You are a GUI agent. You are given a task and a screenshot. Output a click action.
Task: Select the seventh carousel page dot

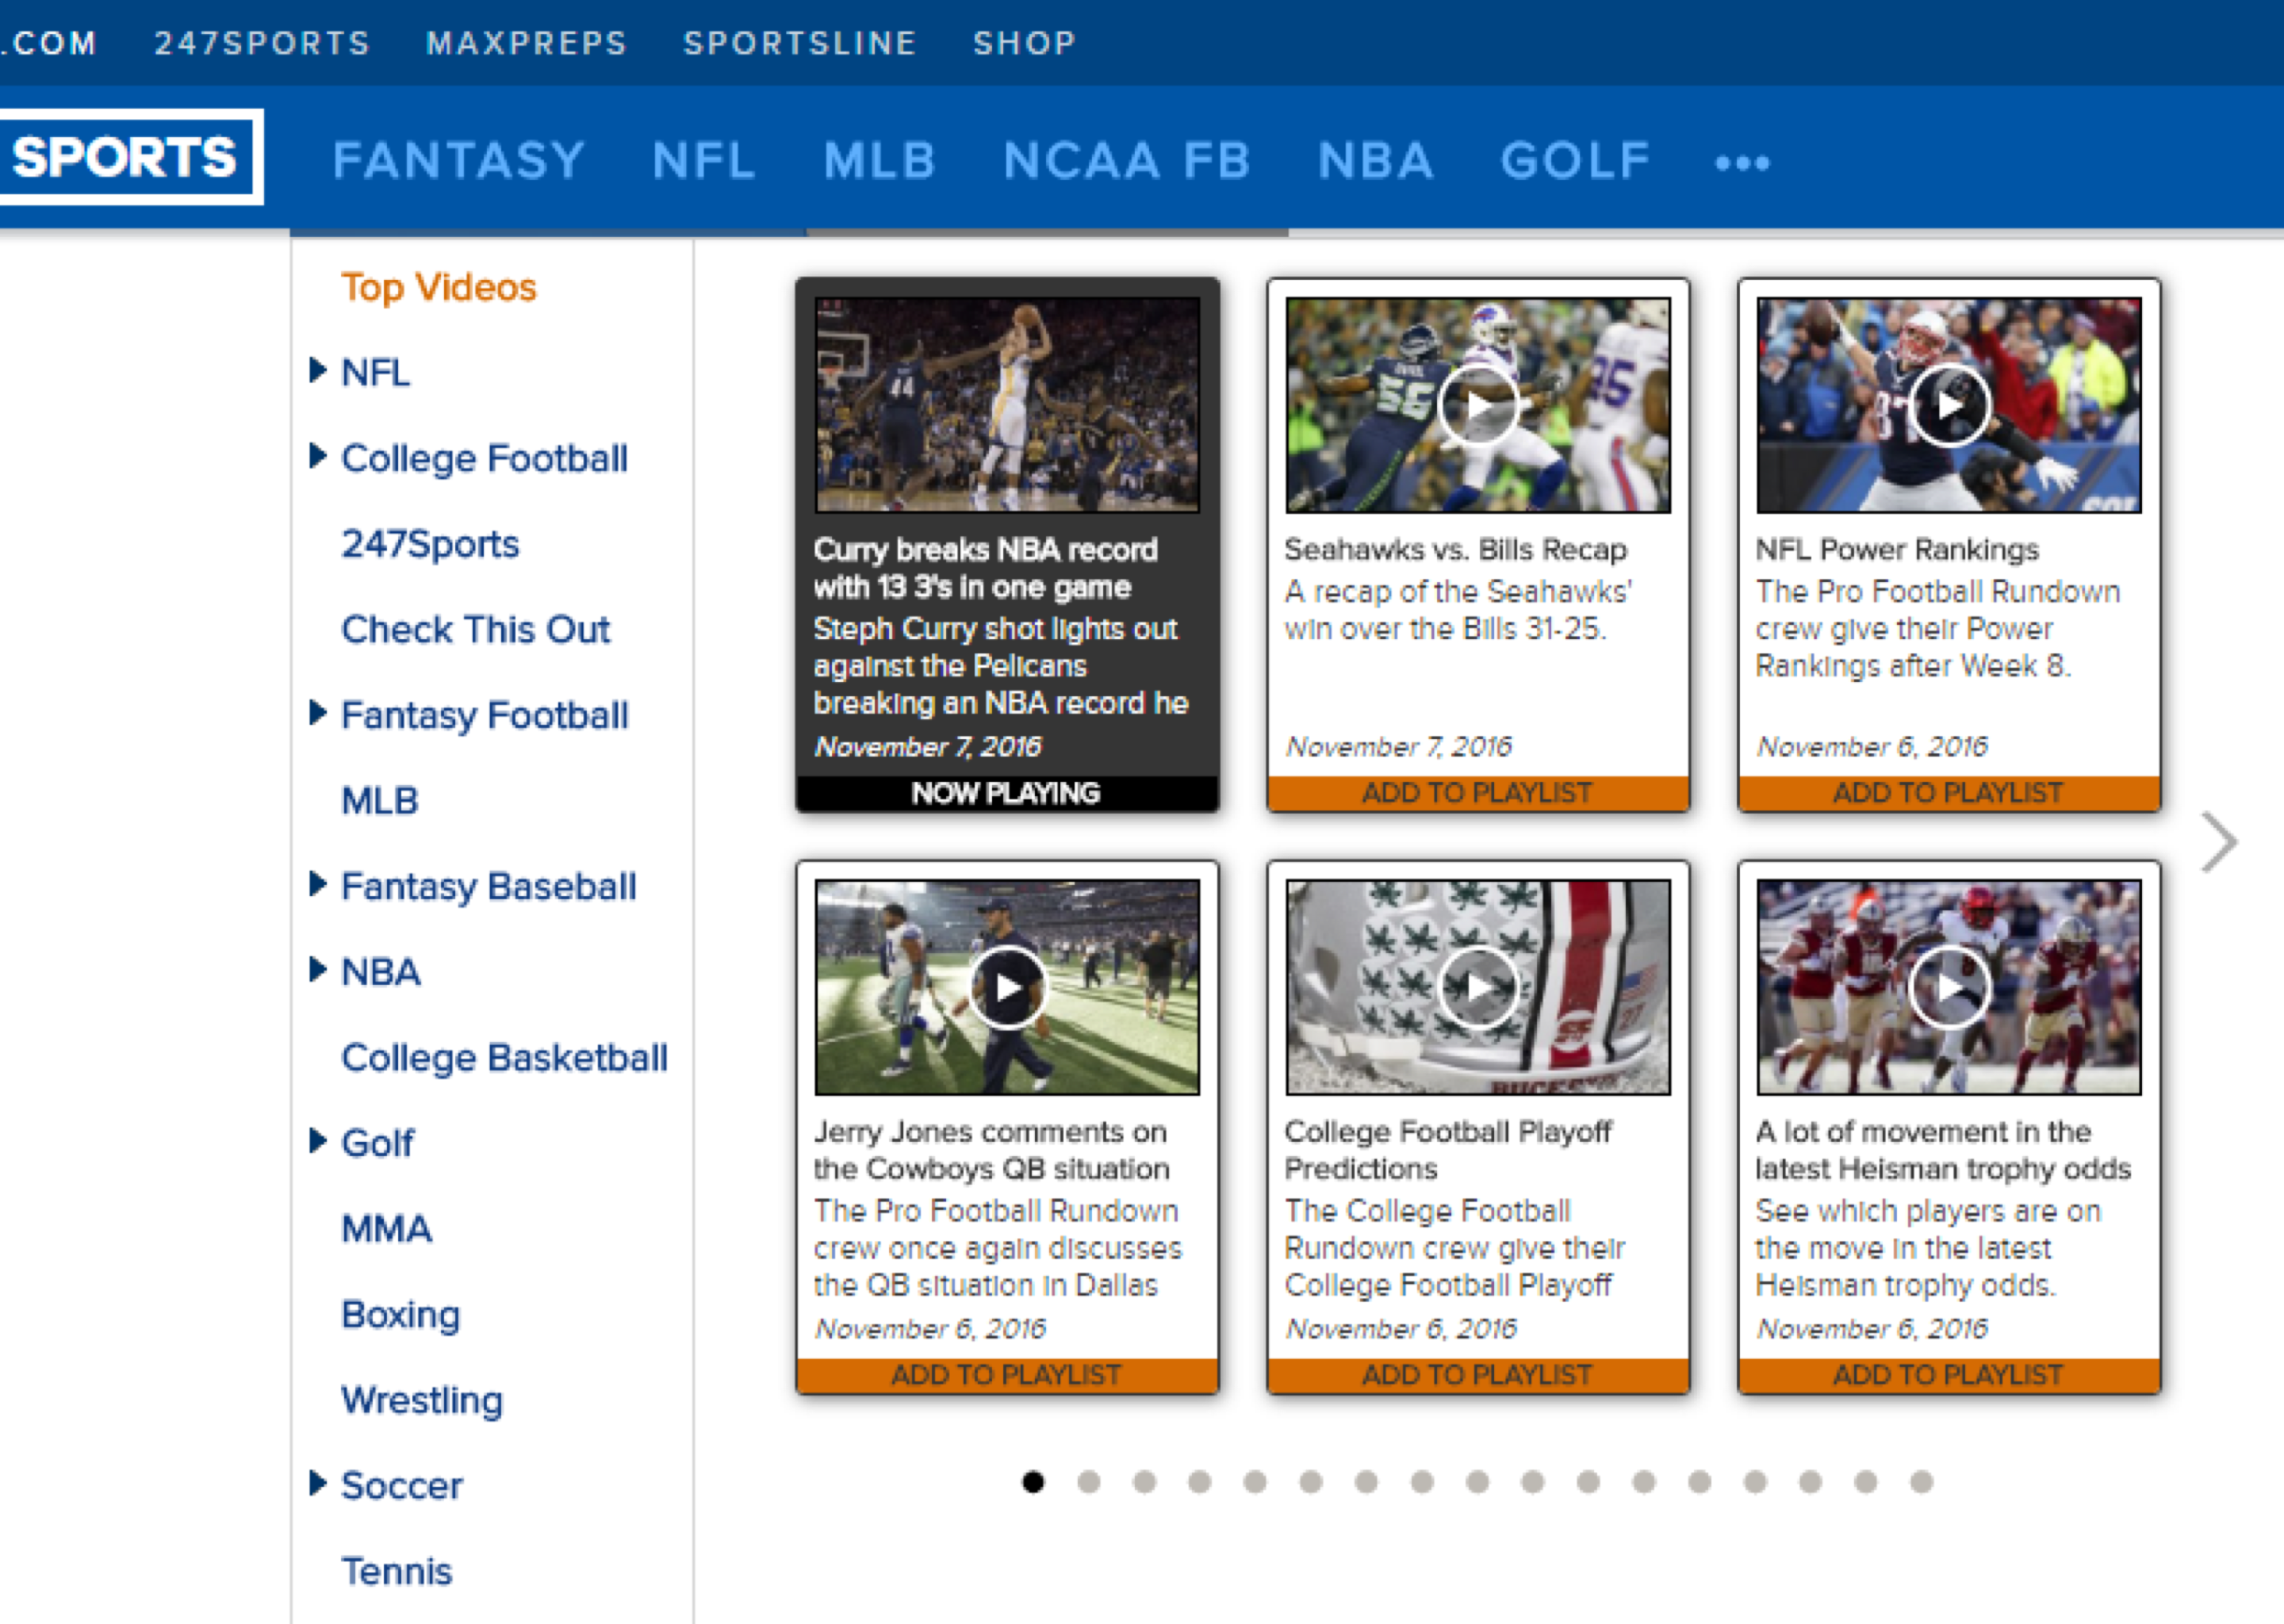1366,1482
